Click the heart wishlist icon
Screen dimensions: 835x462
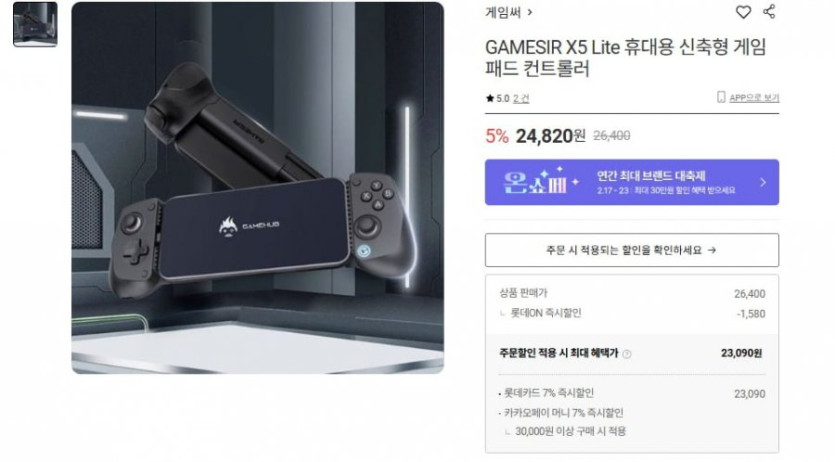pos(743,12)
